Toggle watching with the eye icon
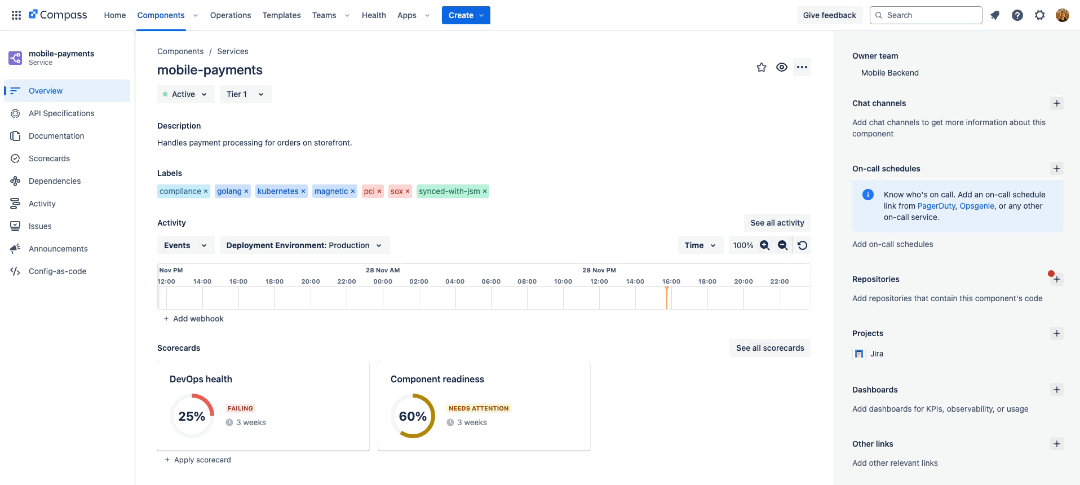 (782, 67)
